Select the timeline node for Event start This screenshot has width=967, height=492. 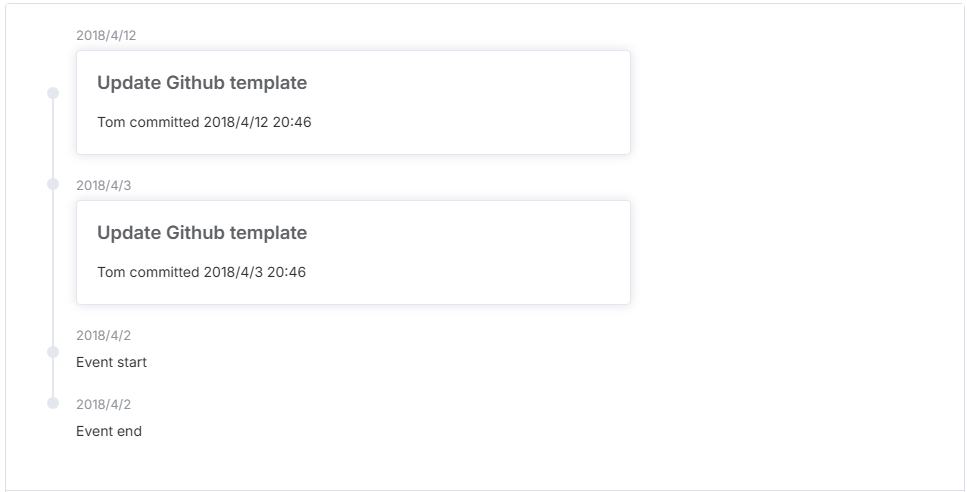point(53,351)
